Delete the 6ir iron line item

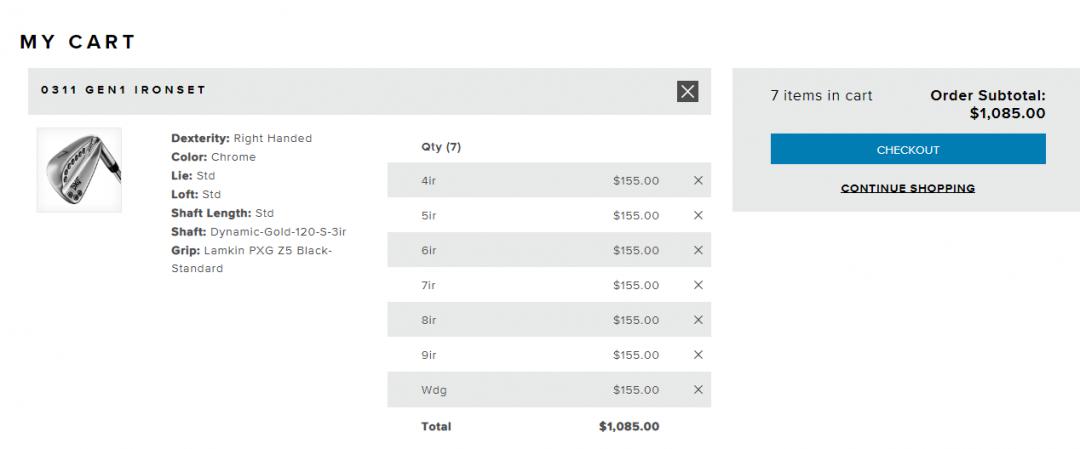tap(698, 250)
